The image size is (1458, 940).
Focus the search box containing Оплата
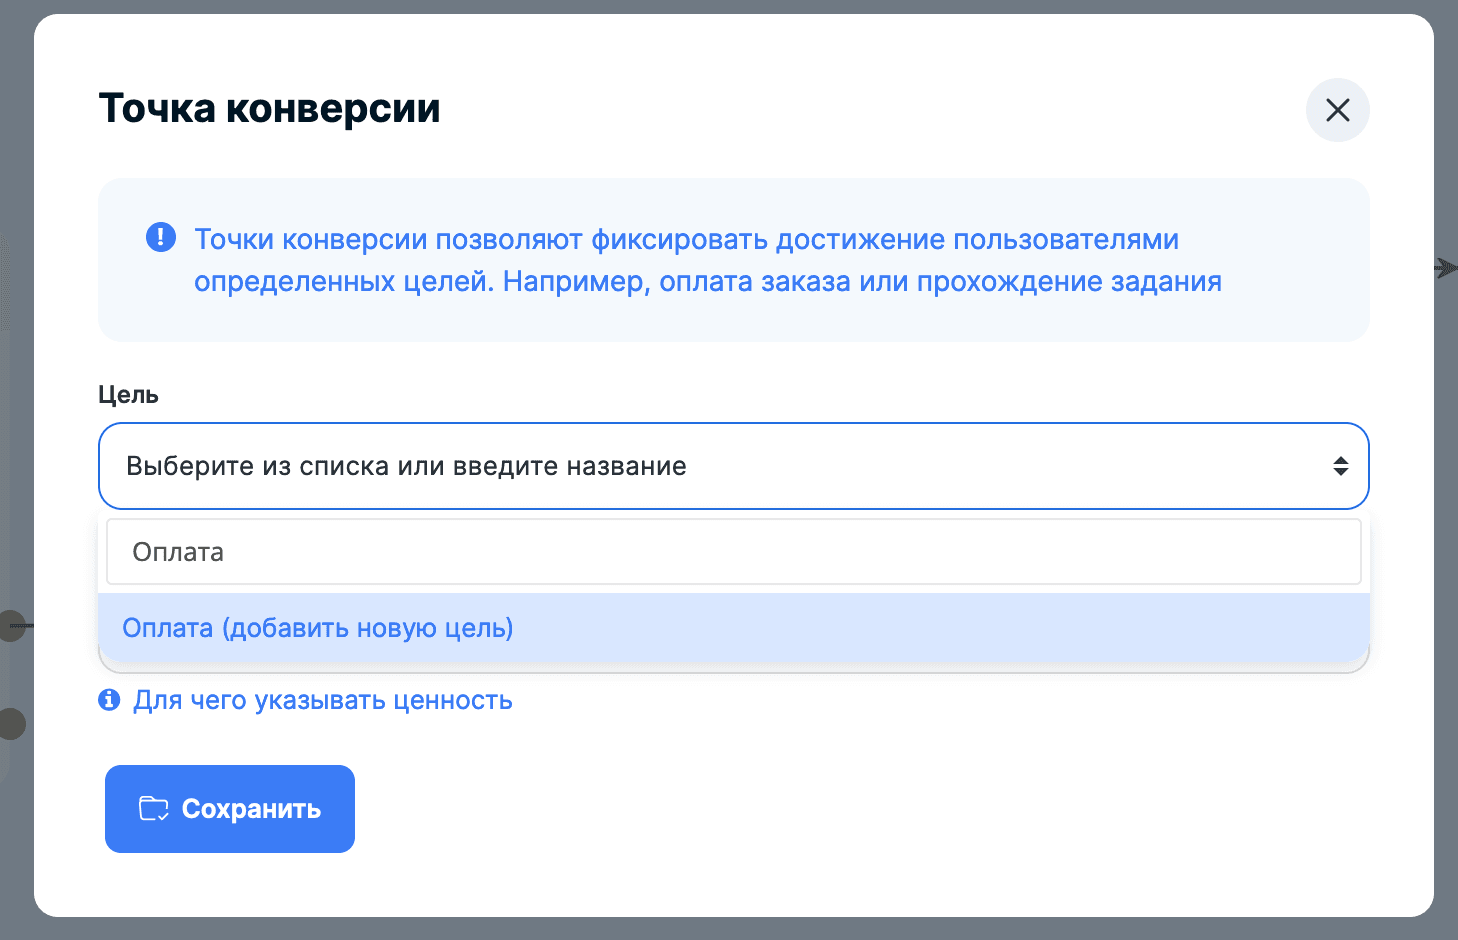[733, 552]
